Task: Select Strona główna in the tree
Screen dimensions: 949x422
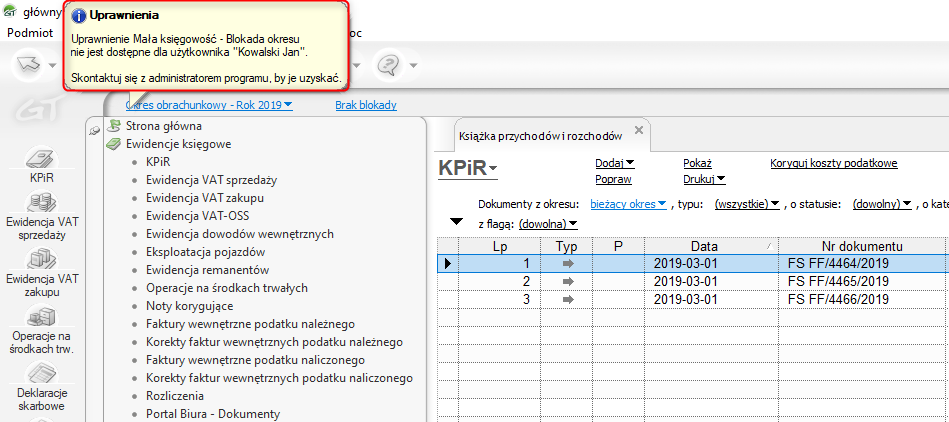Action: click(x=164, y=126)
